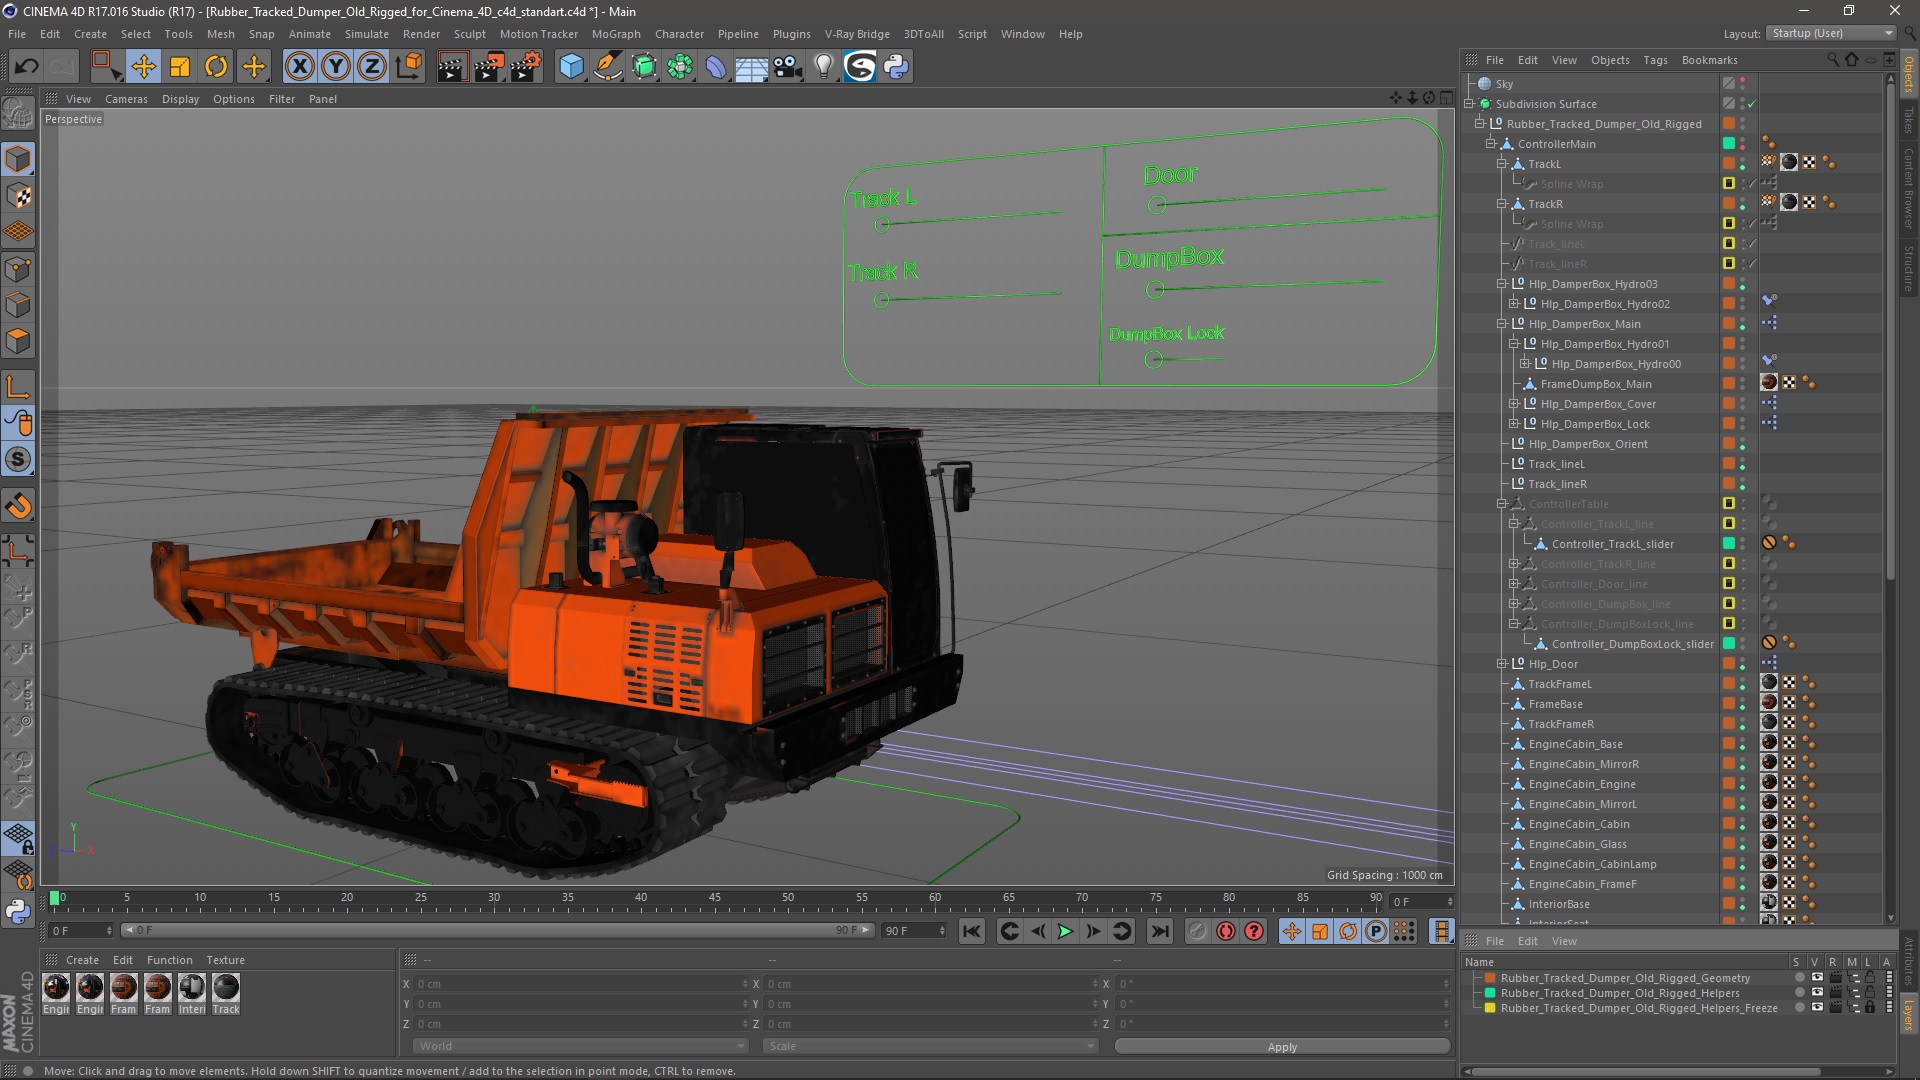Viewport: 1920px width, 1080px height.
Task: Click Record Active Objects button
Action: (x=1198, y=931)
